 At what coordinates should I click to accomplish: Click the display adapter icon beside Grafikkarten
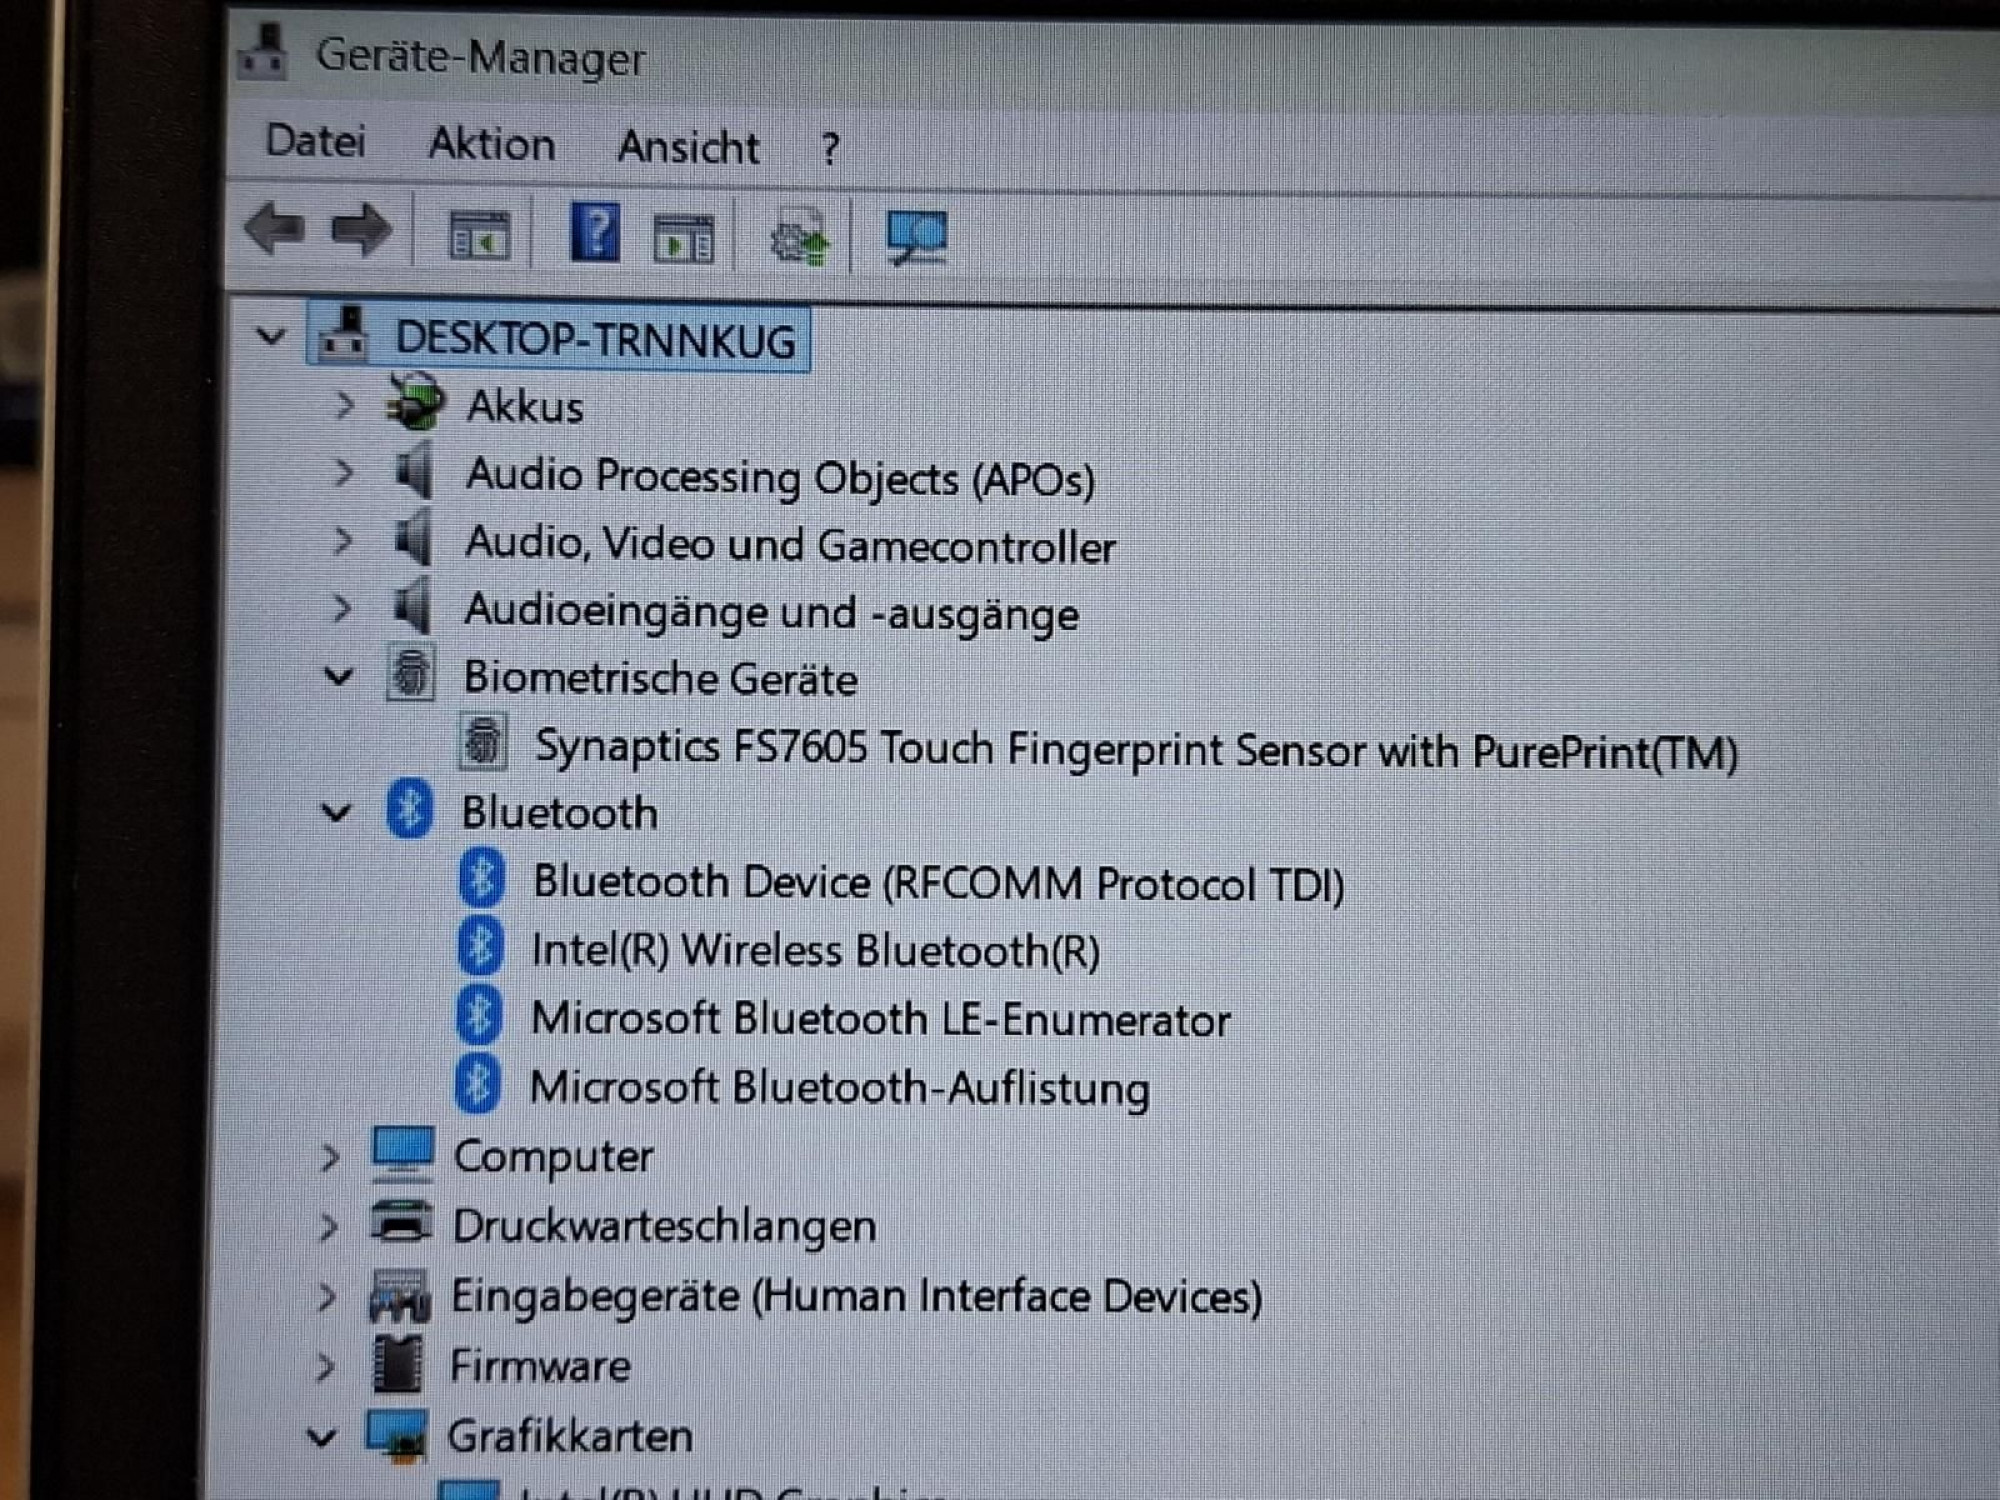[396, 1436]
